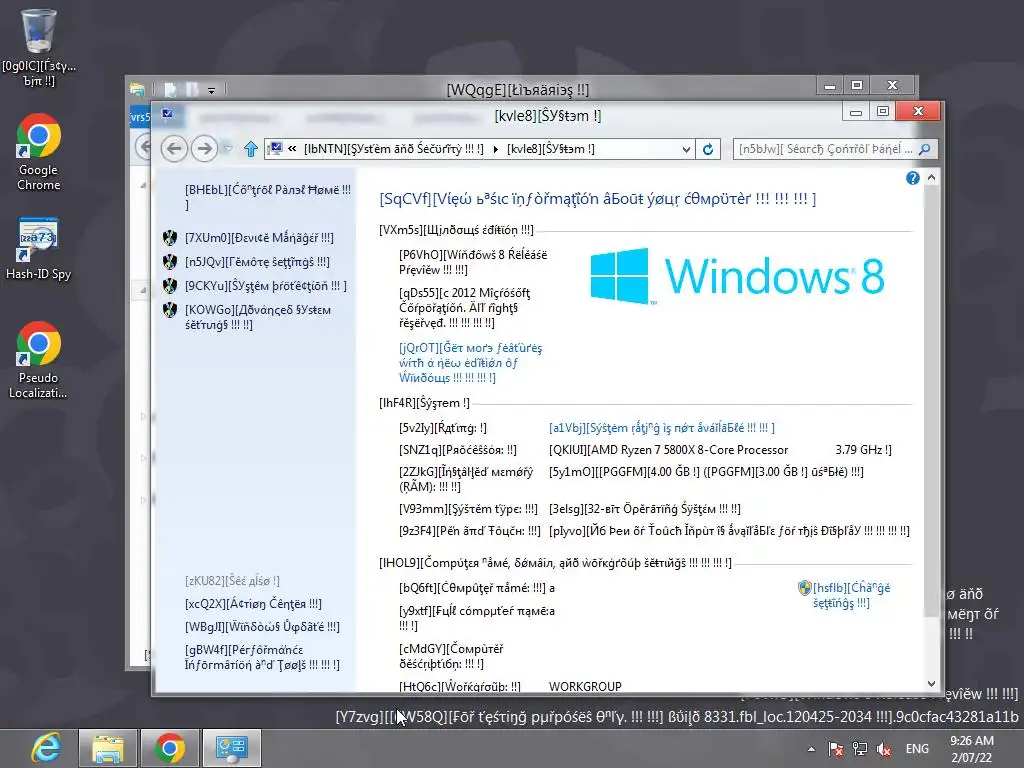Click the muted volume tray icon
The height and width of the screenshot is (768, 1024).
pyautogui.click(x=884, y=749)
